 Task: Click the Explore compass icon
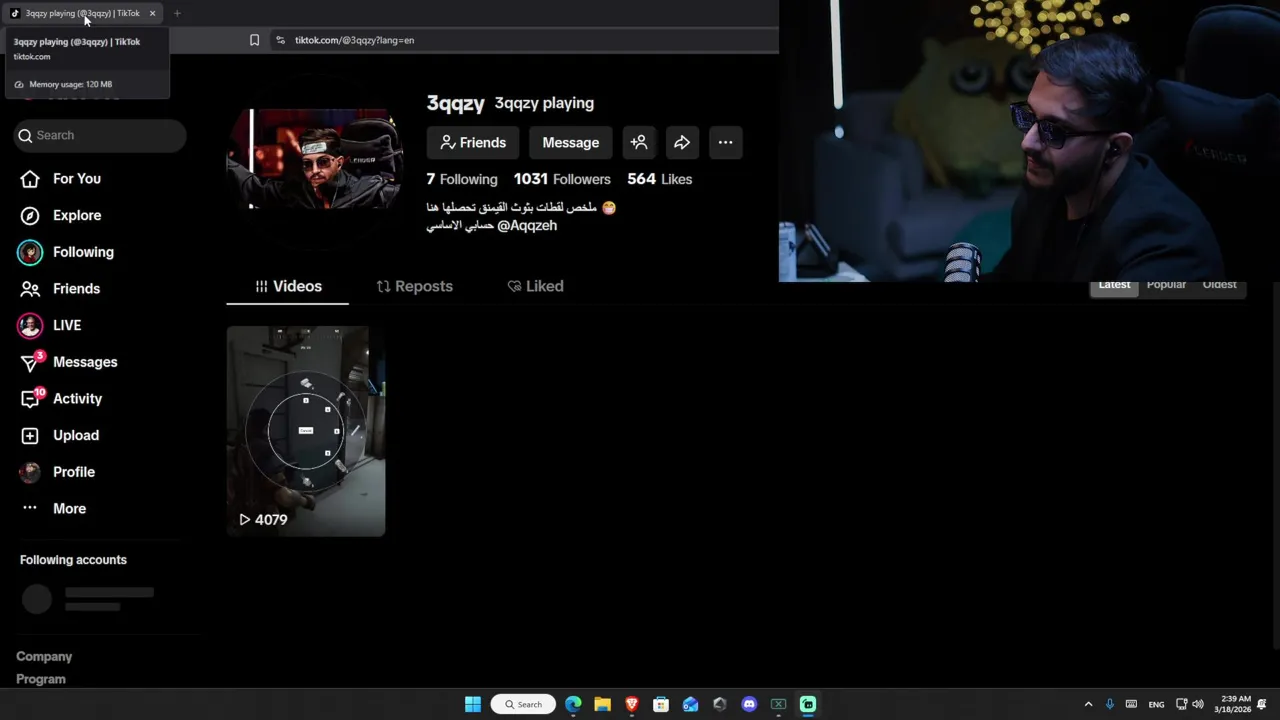30,216
